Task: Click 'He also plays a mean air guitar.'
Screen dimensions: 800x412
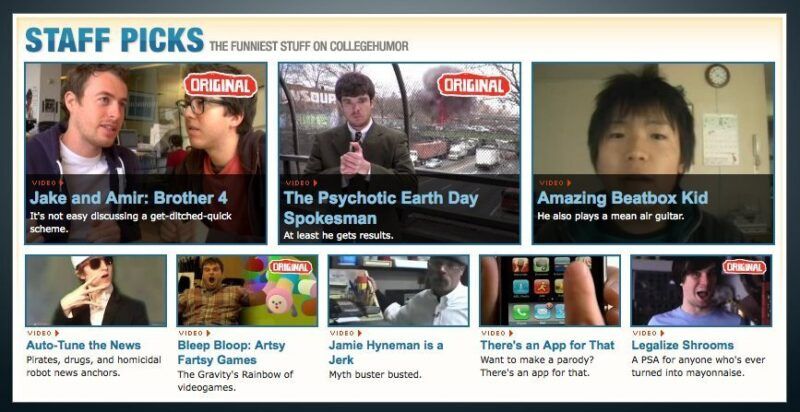Action: pyautogui.click(x=611, y=216)
